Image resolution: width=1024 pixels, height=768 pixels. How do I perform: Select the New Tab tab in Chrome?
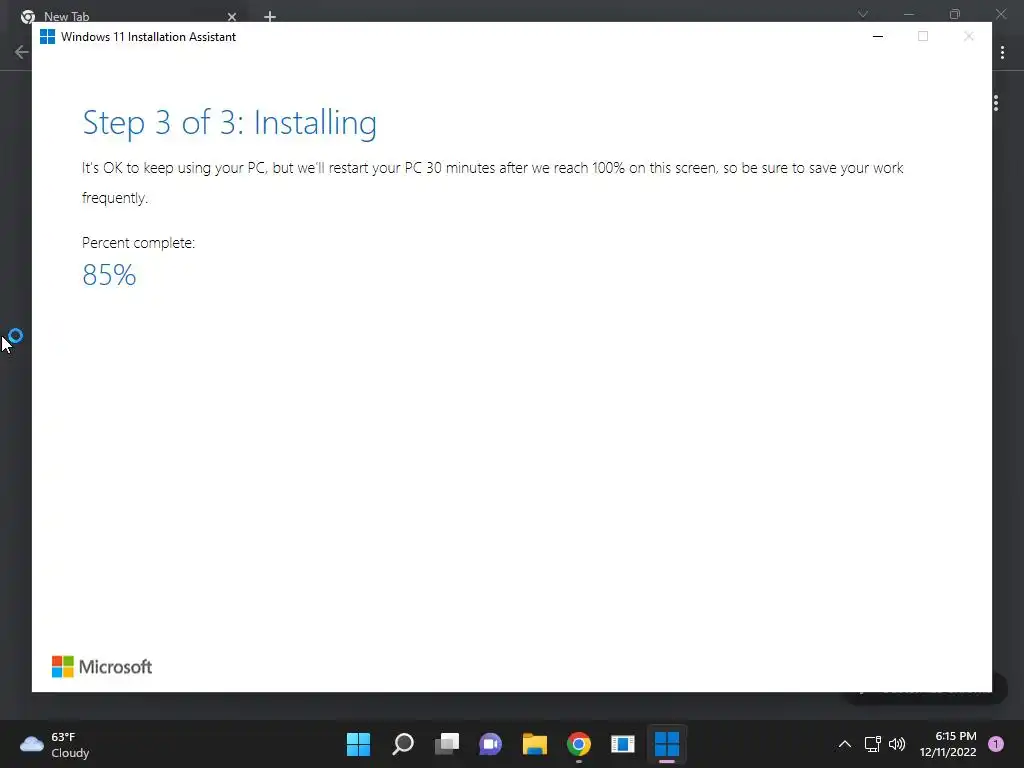pyautogui.click(x=127, y=16)
